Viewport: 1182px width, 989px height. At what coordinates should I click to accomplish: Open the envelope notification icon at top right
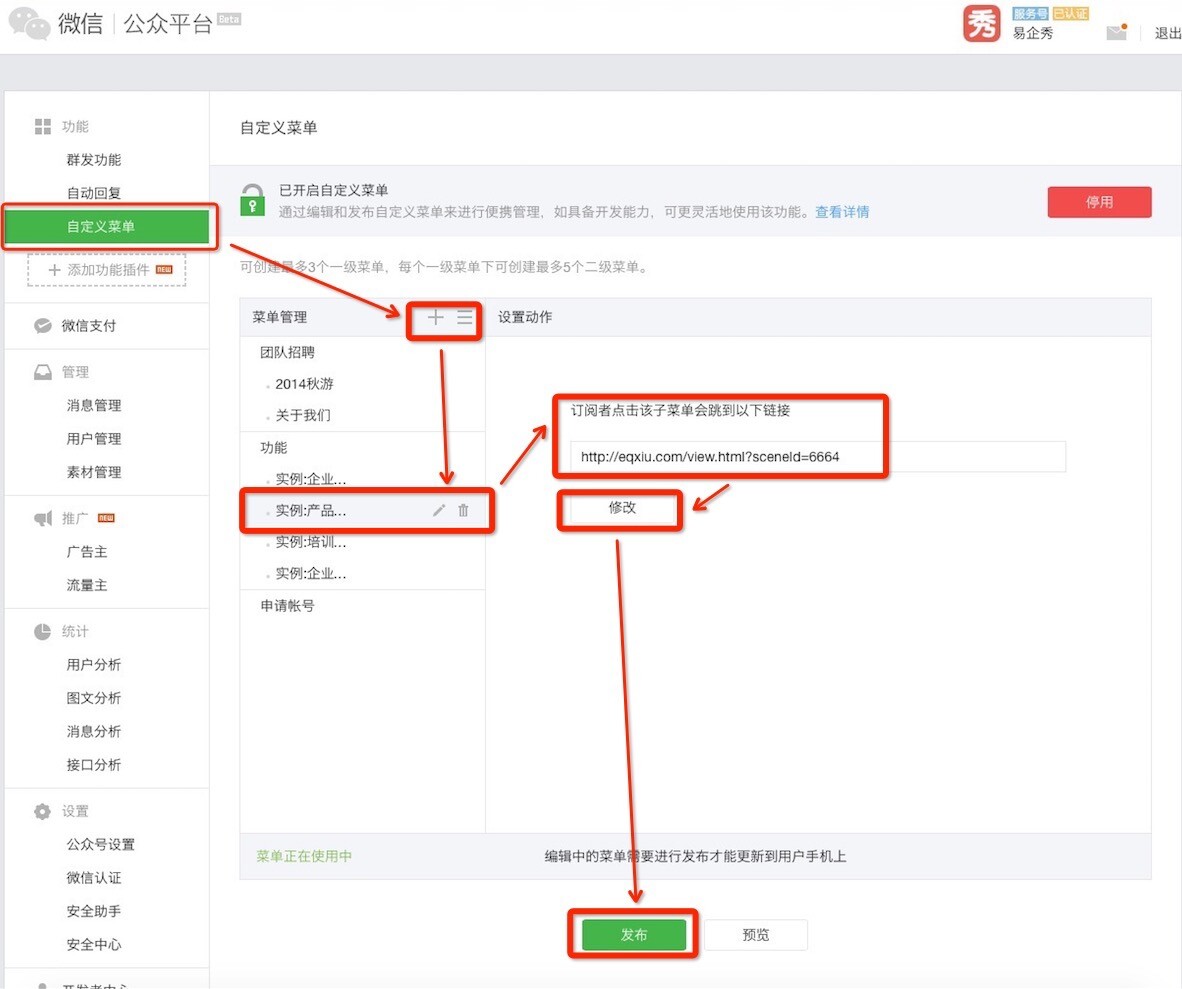(x=1117, y=31)
